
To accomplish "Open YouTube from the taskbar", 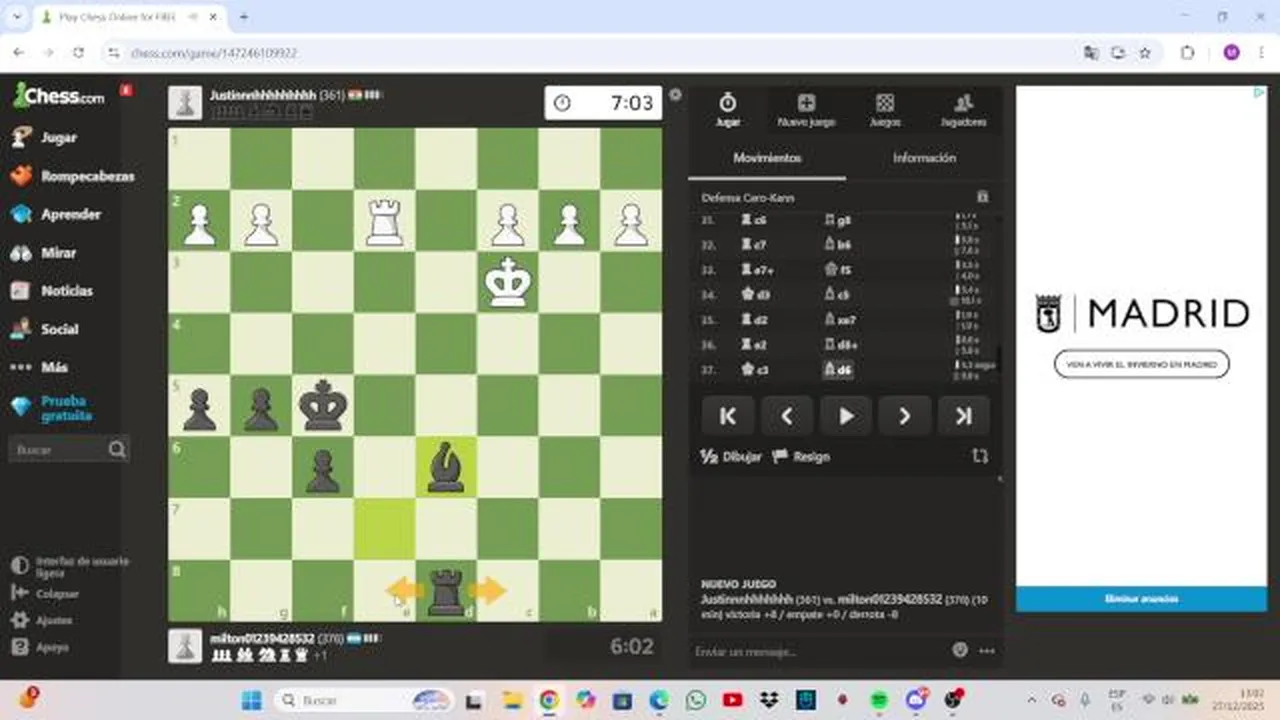I will pyautogui.click(x=733, y=700).
